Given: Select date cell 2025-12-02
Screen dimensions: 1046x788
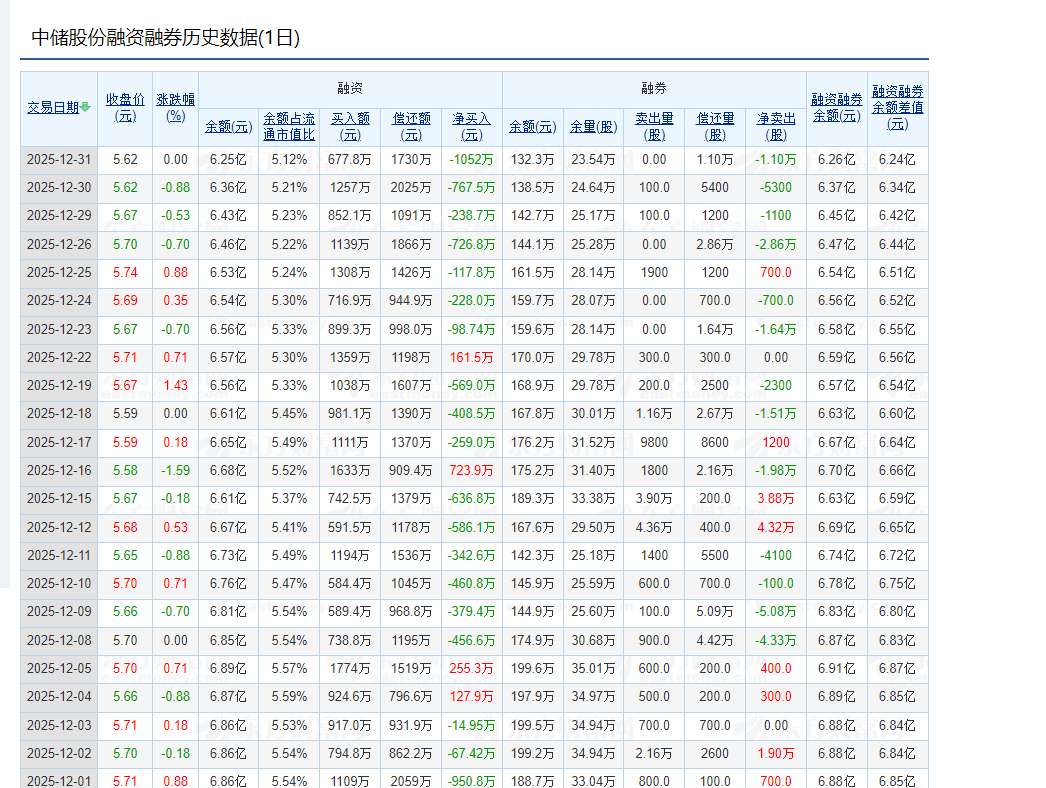Looking at the screenshot, I should coord(59,753).
